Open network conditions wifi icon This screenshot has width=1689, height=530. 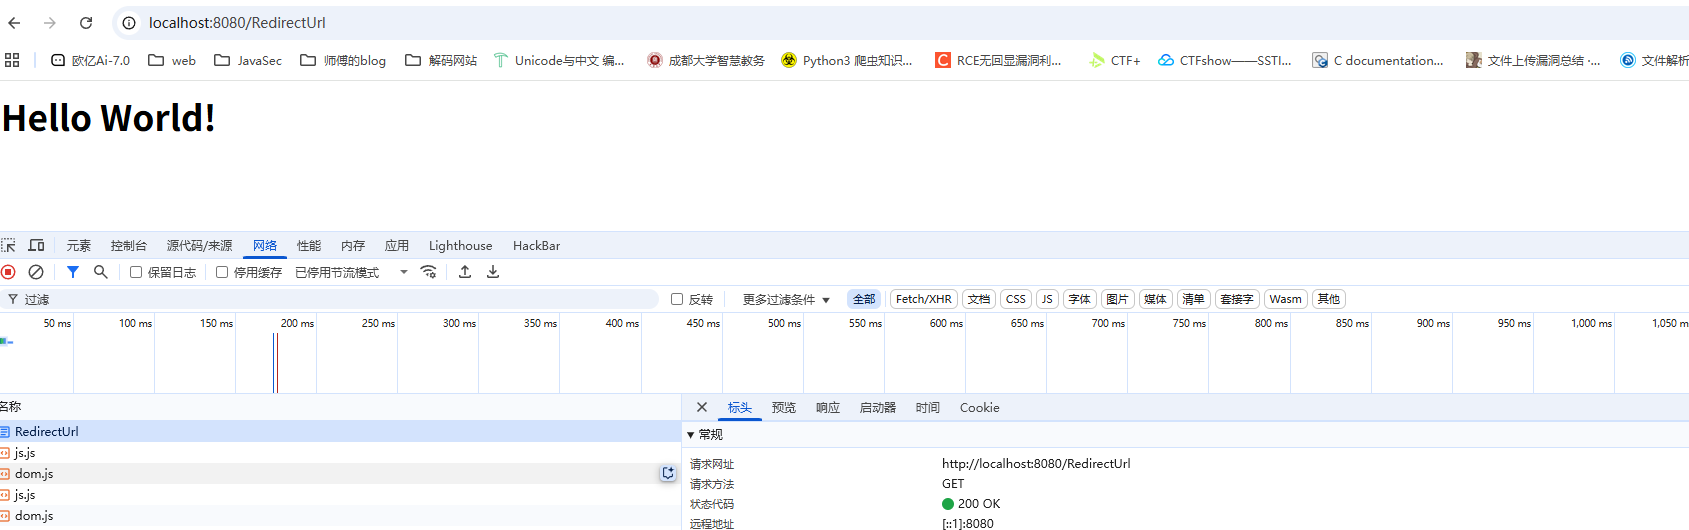pos(429,272)
